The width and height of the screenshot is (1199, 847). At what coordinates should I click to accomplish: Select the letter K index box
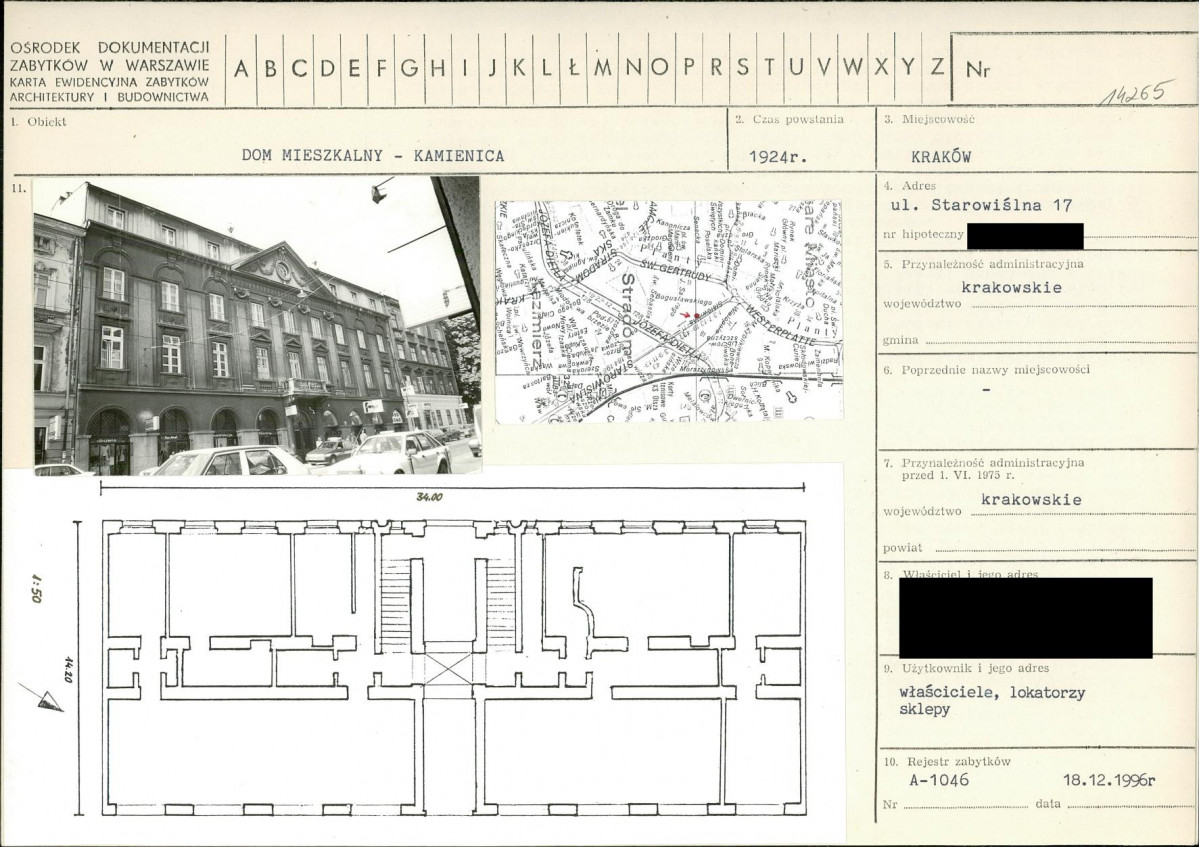pyautogui.click(x=519, y=69)
